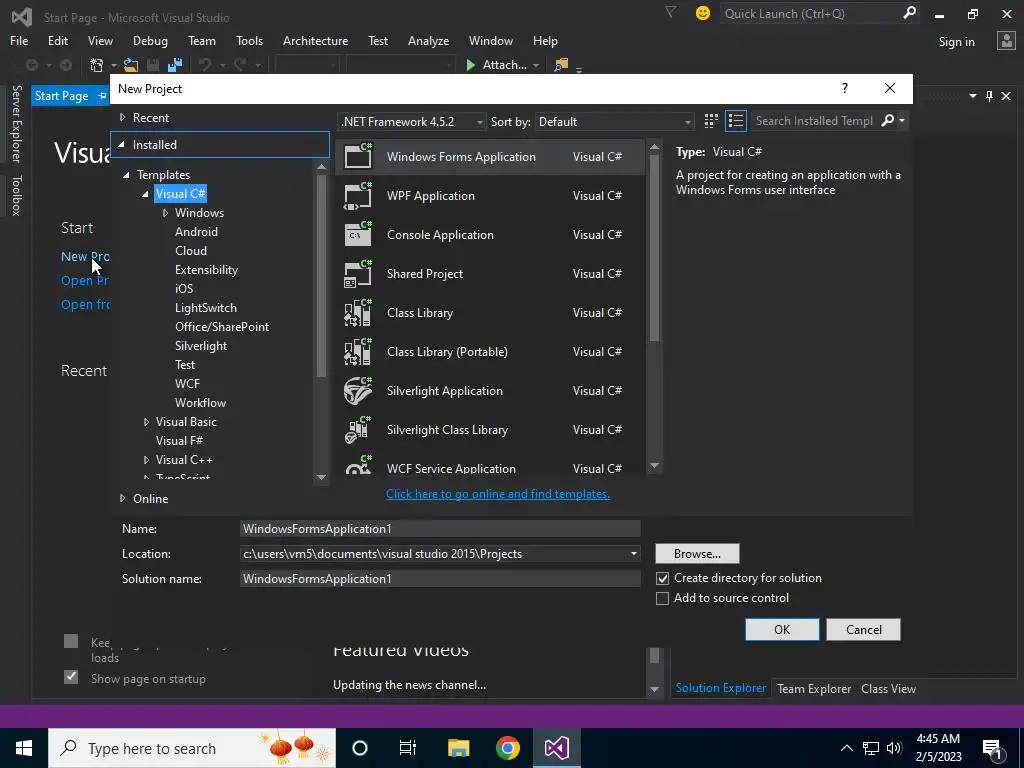Click the Save All toolbar icon
Screen dimensions: 1024x768
[174, 65]
